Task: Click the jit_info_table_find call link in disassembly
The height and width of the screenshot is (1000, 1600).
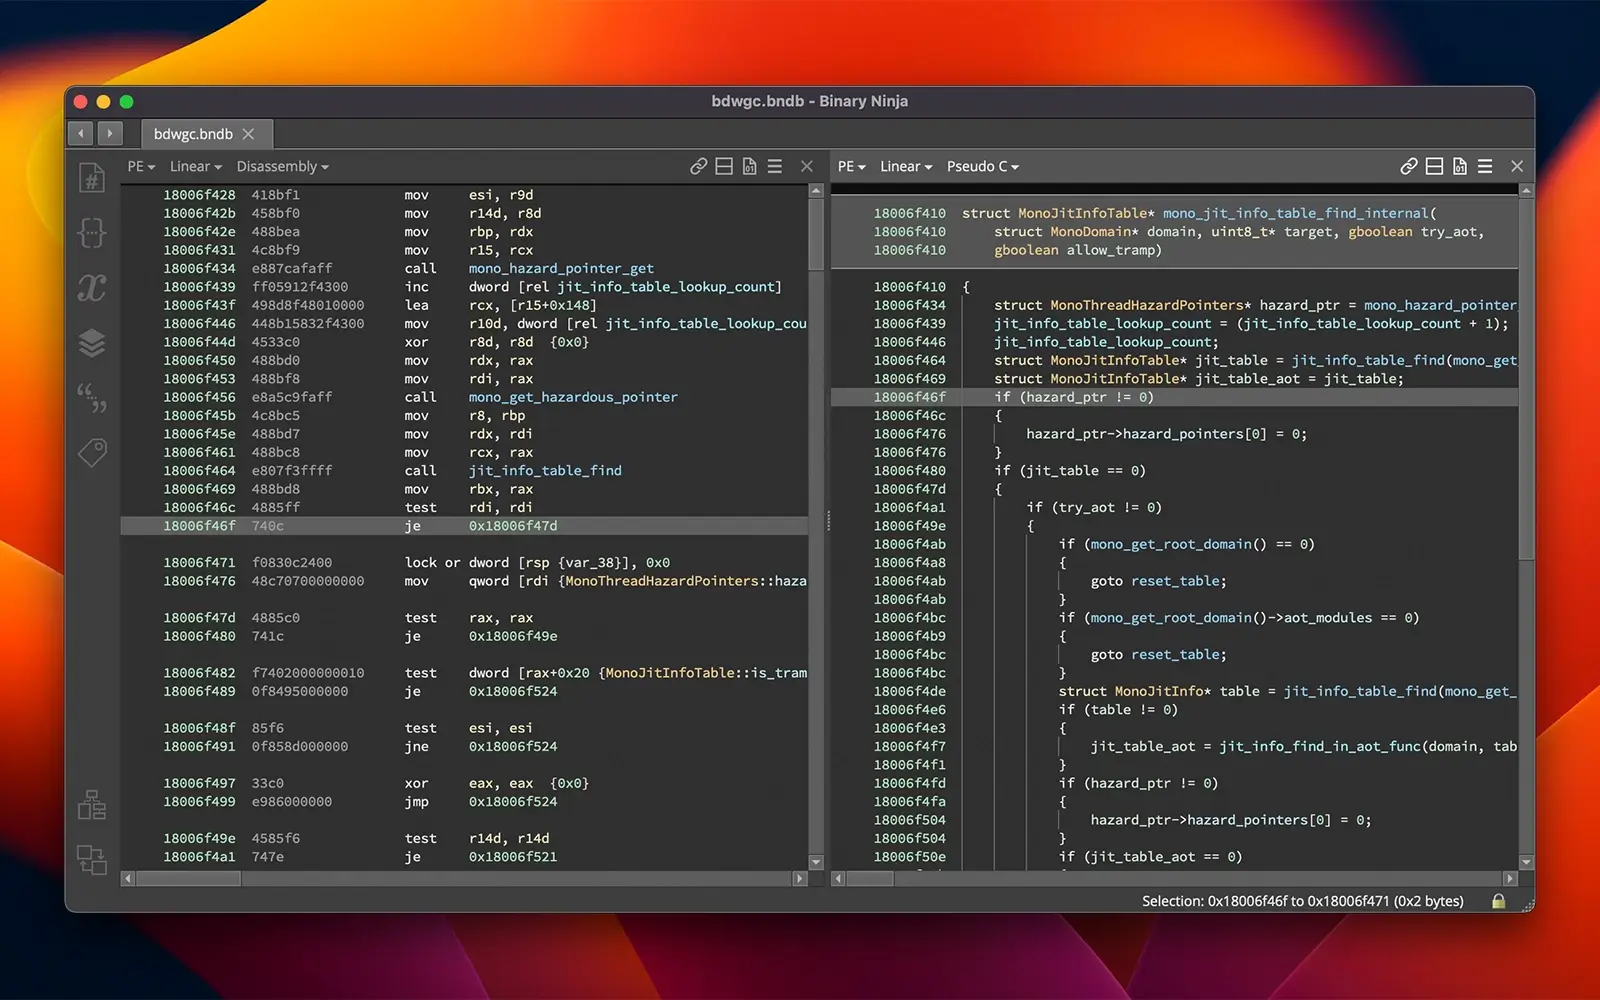Action: click(545, 470)
